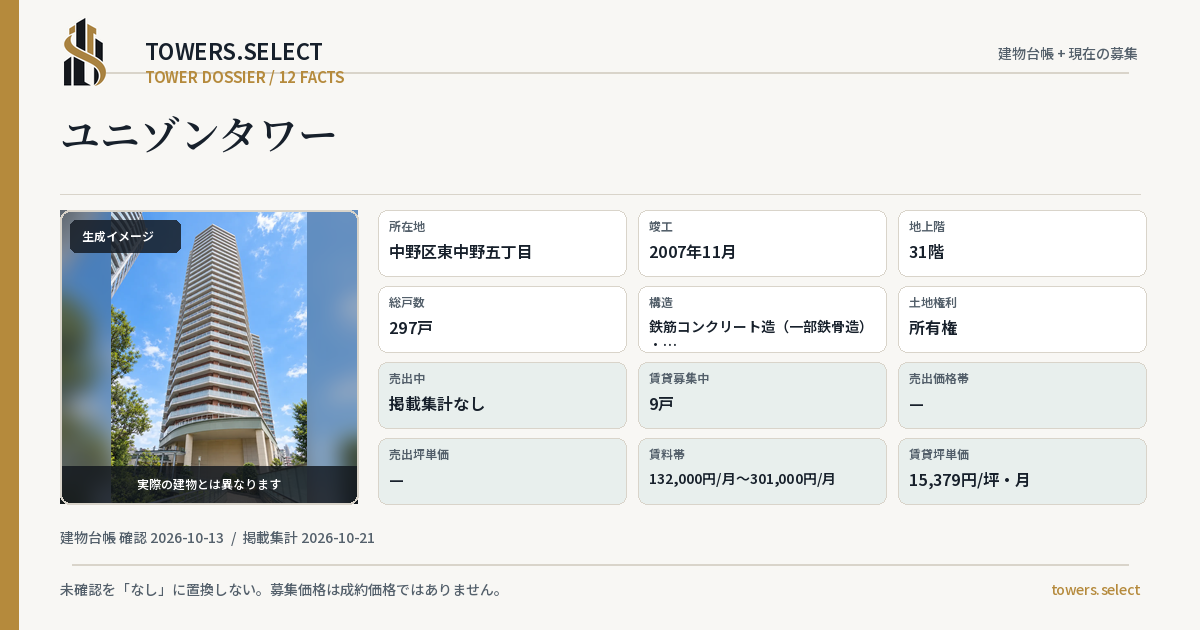Open the generated tower building image
Image resolution: width=1200 pixels, height=630 pixels.
(x=209, y=357)
